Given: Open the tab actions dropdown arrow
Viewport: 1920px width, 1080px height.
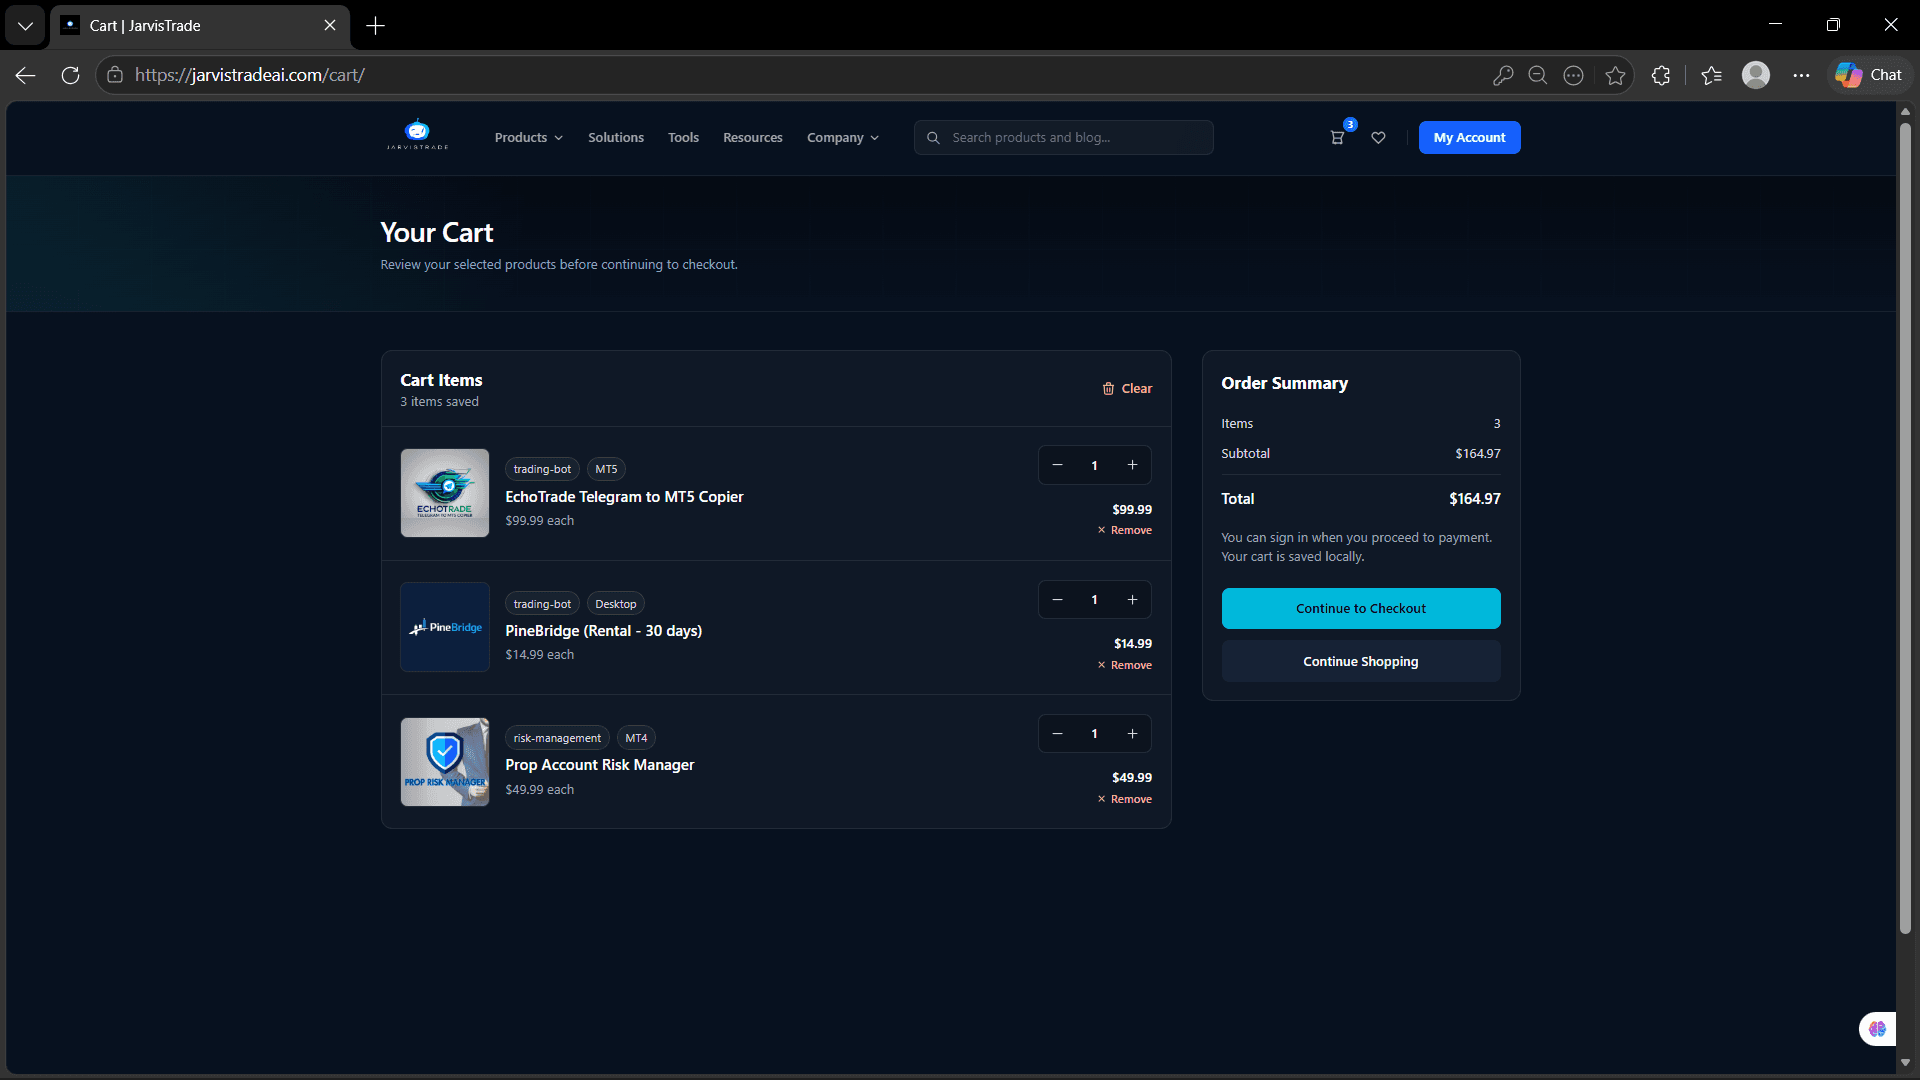Looking at the screenshot, I should (25, 25).
